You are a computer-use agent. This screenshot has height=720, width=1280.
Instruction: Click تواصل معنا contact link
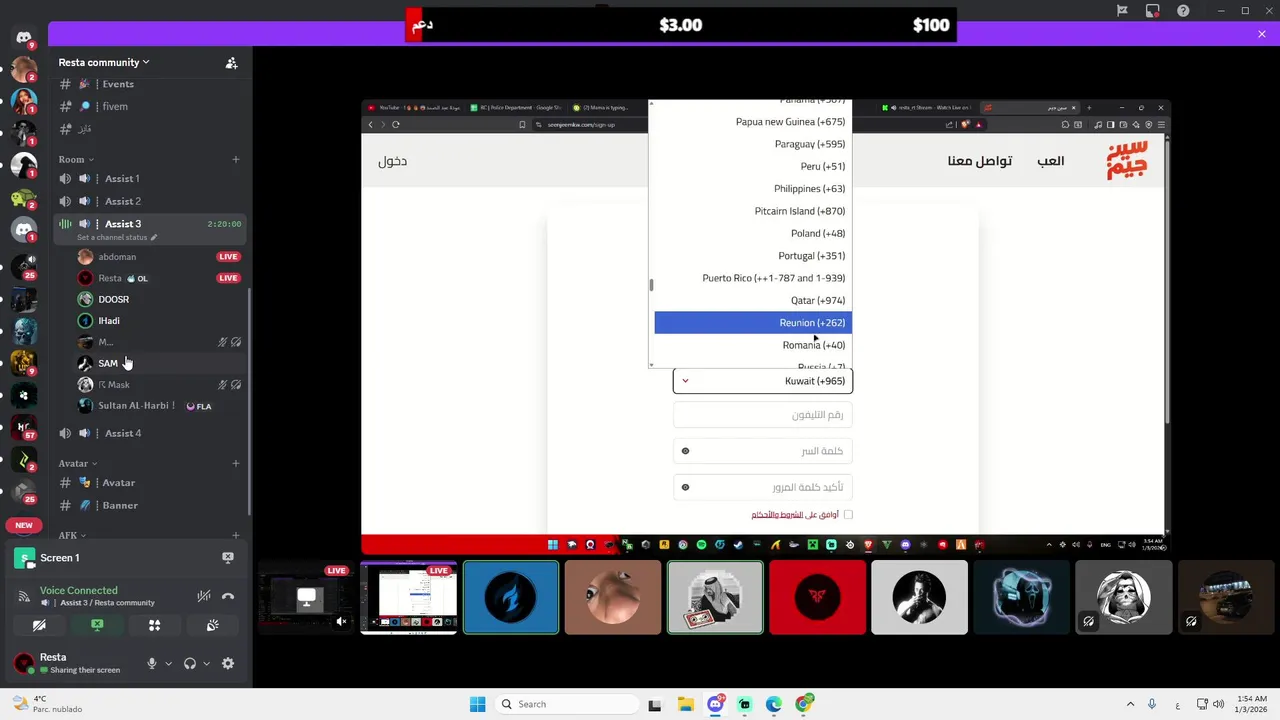[x=979, y=161]
